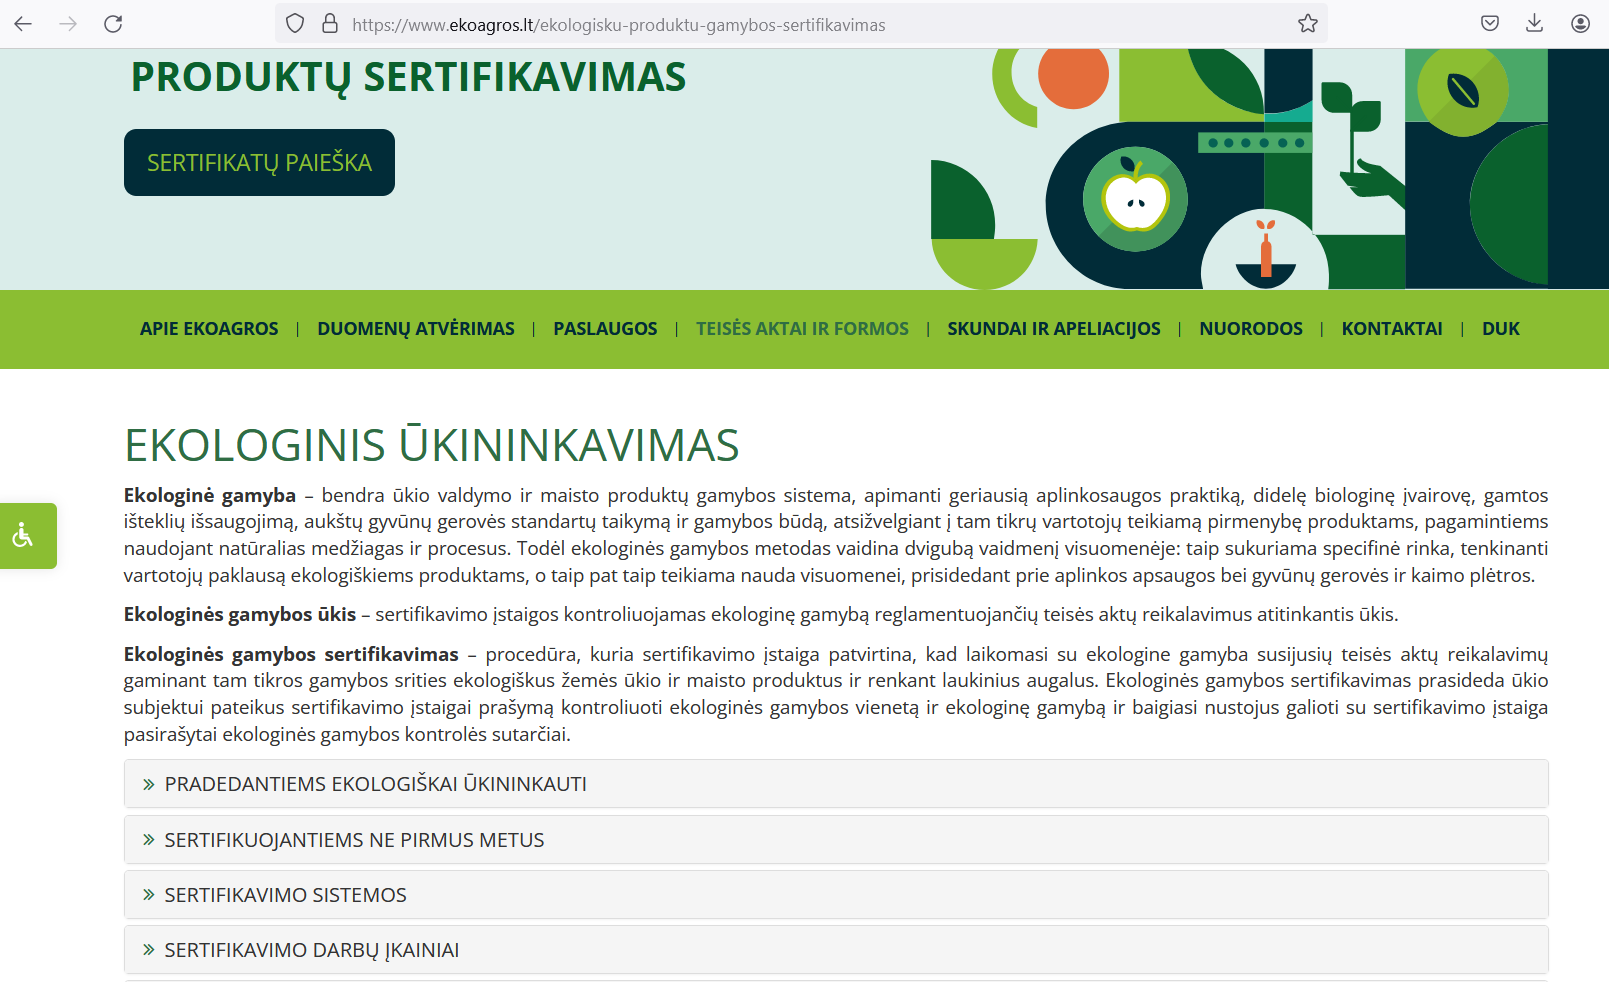Expand Sertifikuojantiems ne pirmus metus section
Image resolution: width=1609 pixels, height=982 pixels.
coord(836,840)
